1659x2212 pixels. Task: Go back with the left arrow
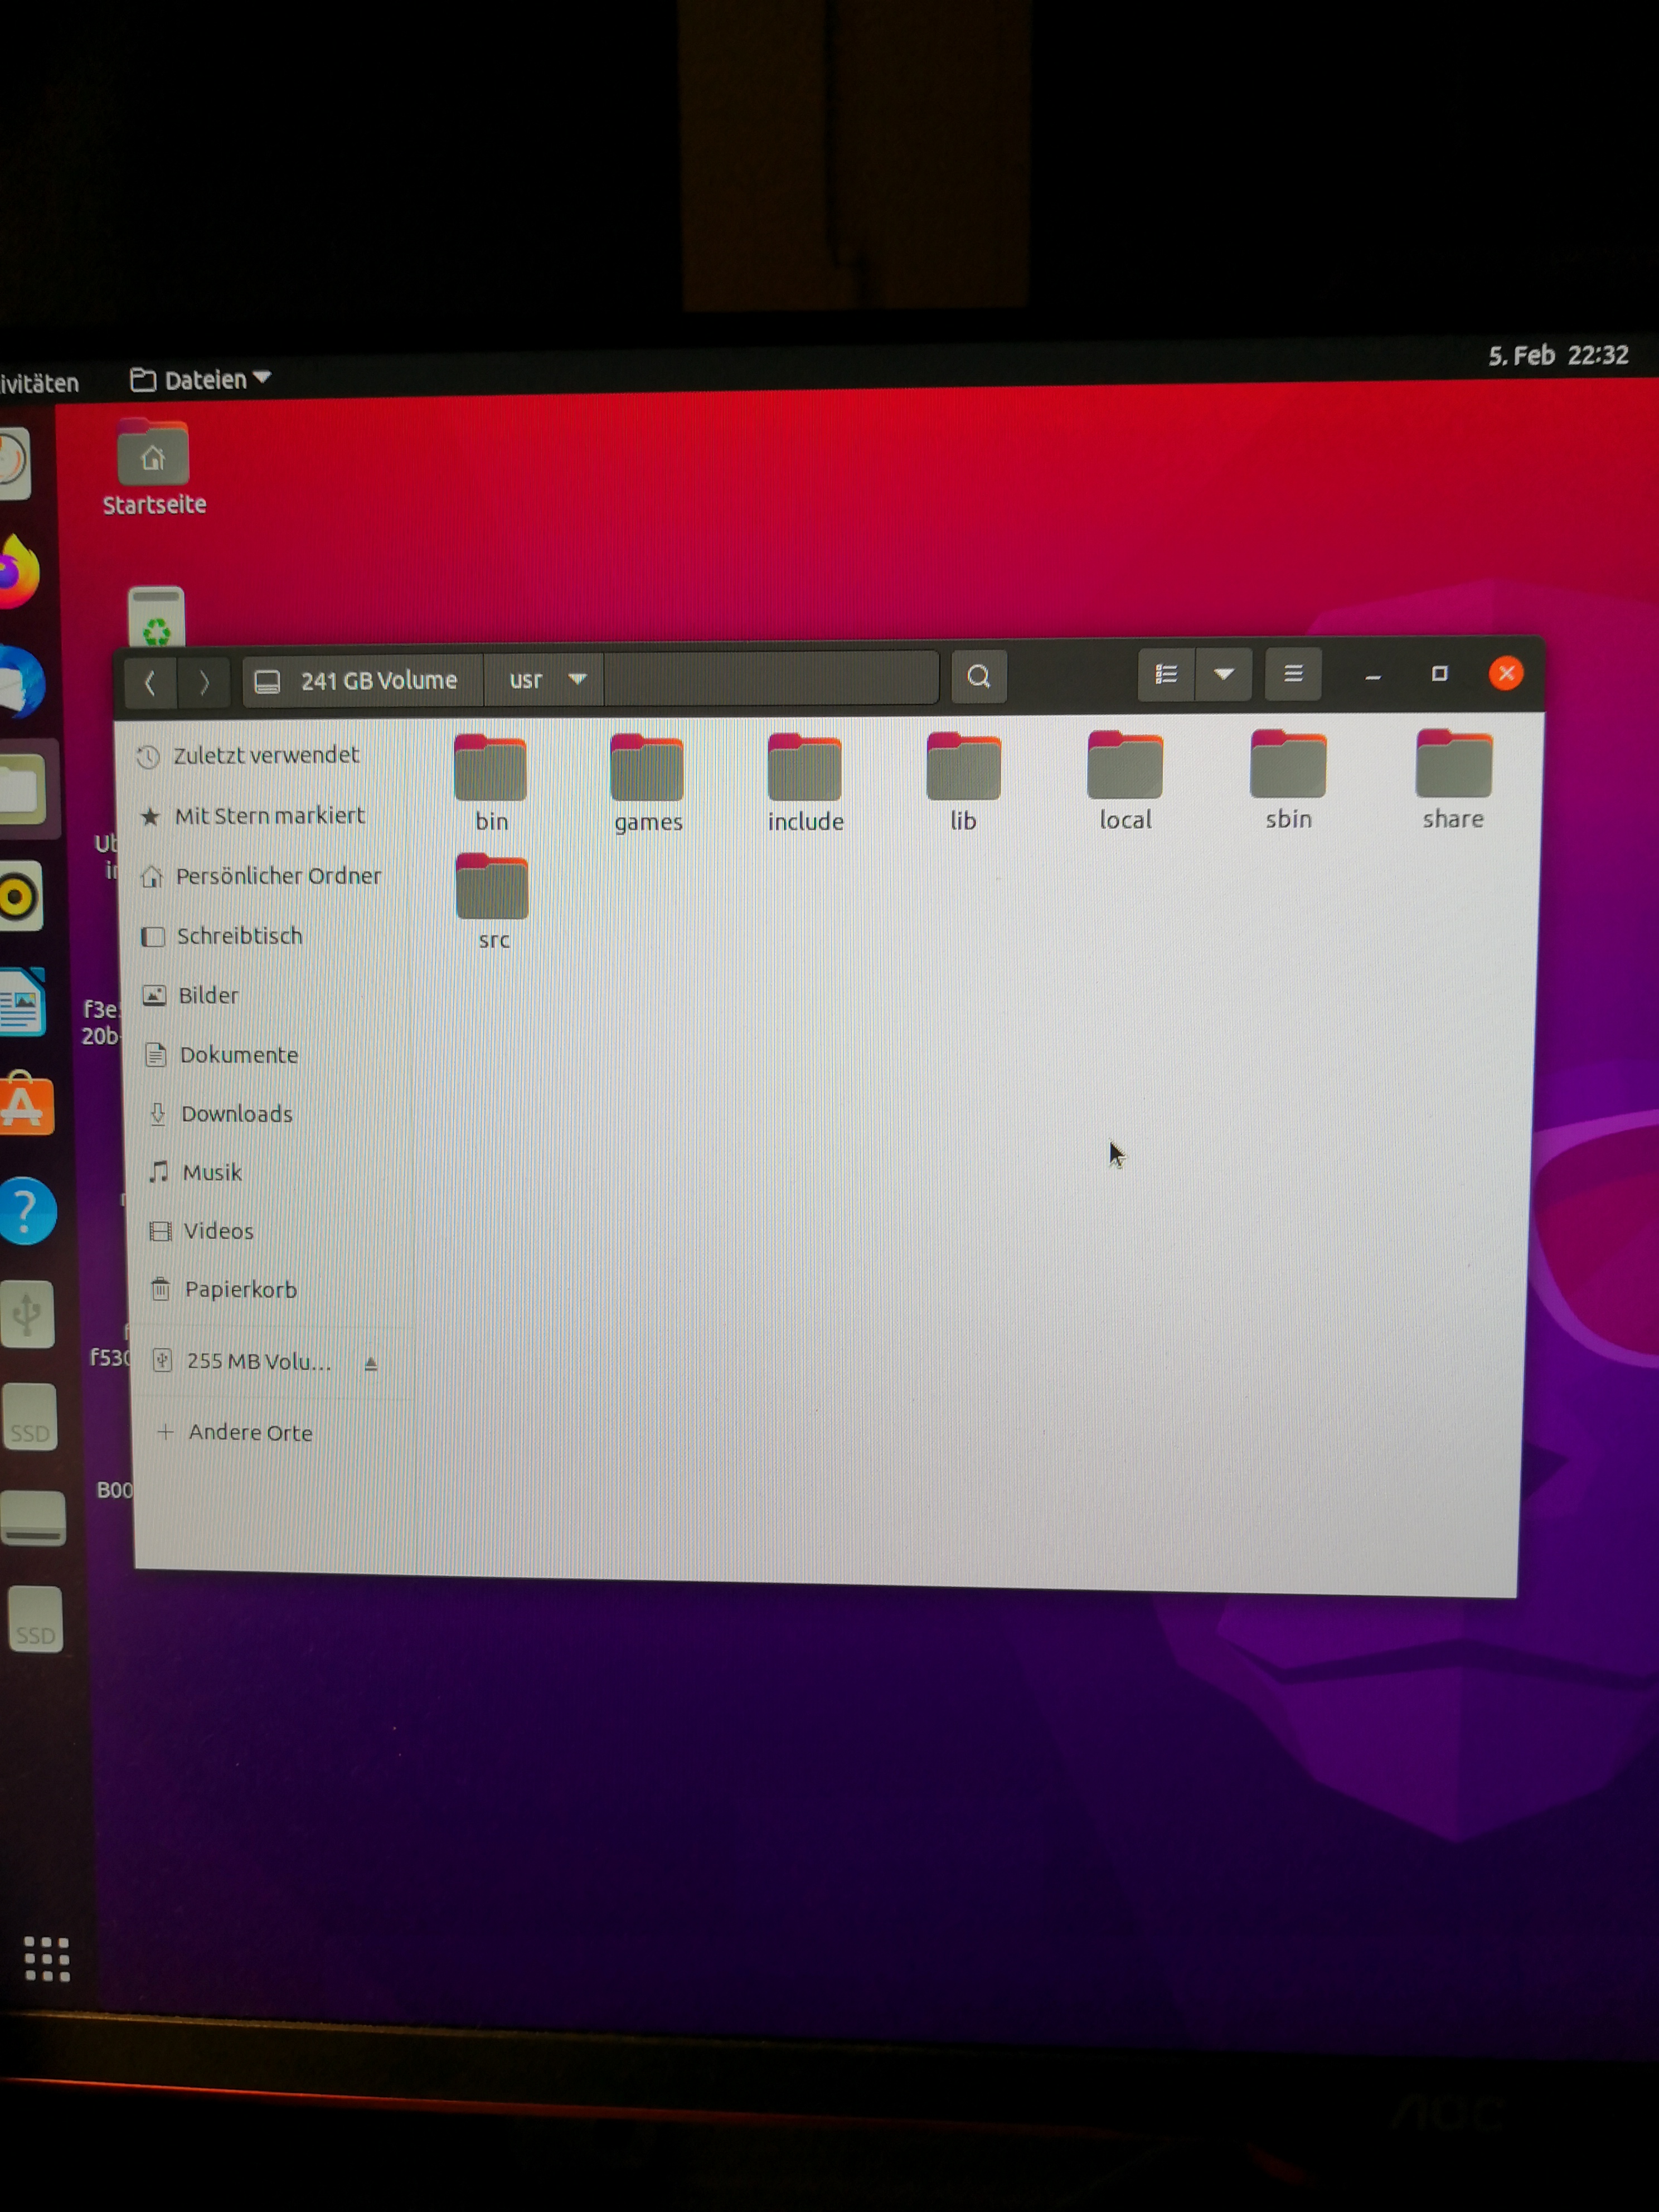(151, 683)
